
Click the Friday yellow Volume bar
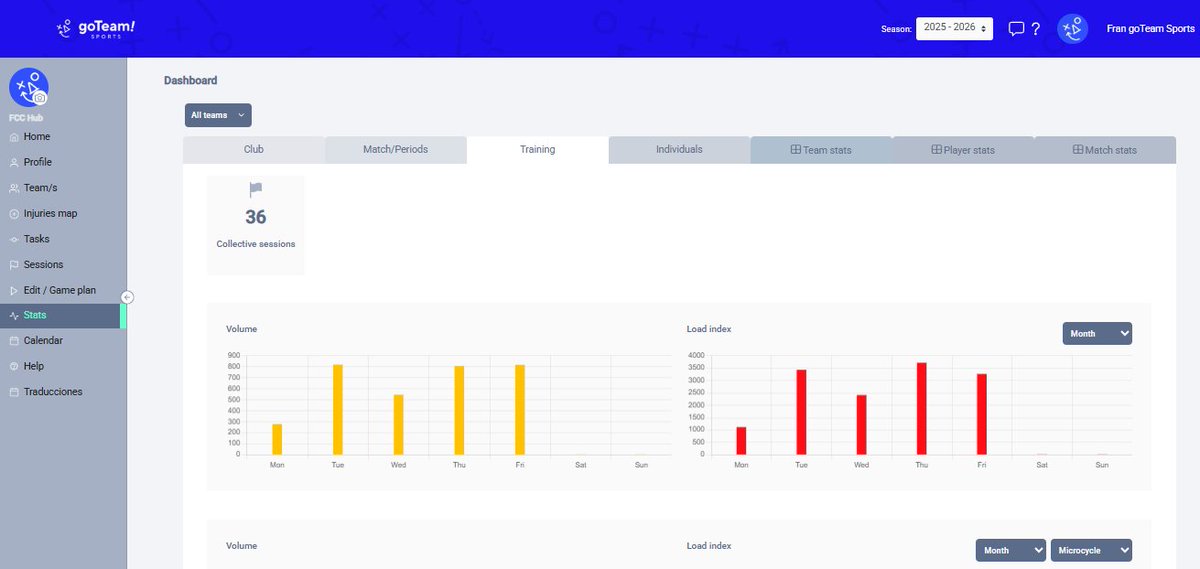pyautogui.click(x=520, y=410)
